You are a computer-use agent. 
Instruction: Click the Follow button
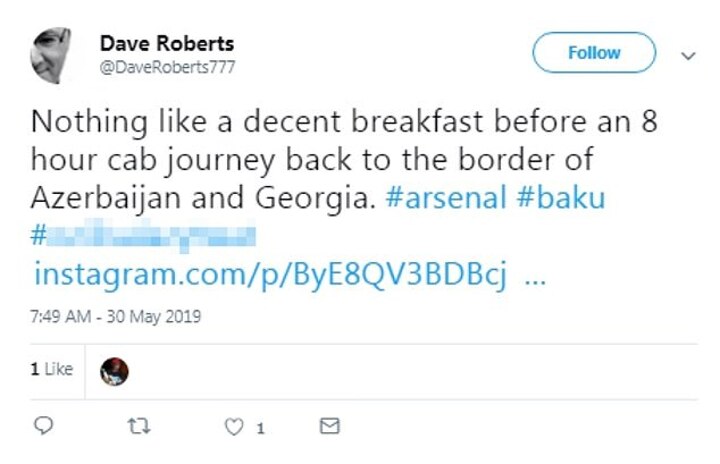(x=593, y=53)
